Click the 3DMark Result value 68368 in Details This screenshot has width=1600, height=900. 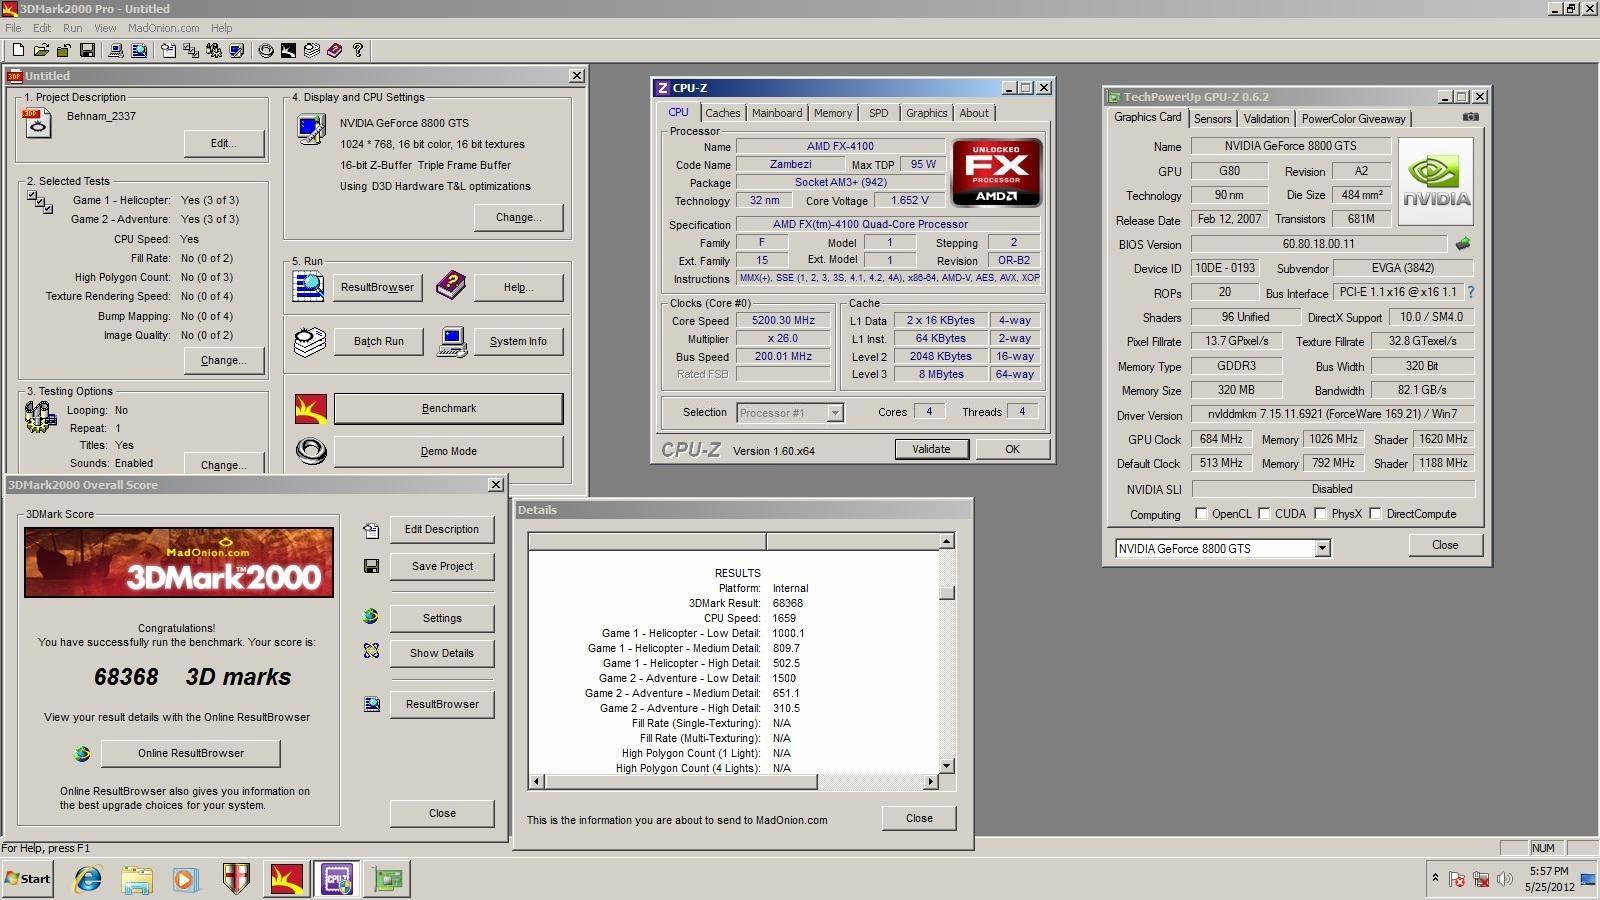[x=788, y=603]
